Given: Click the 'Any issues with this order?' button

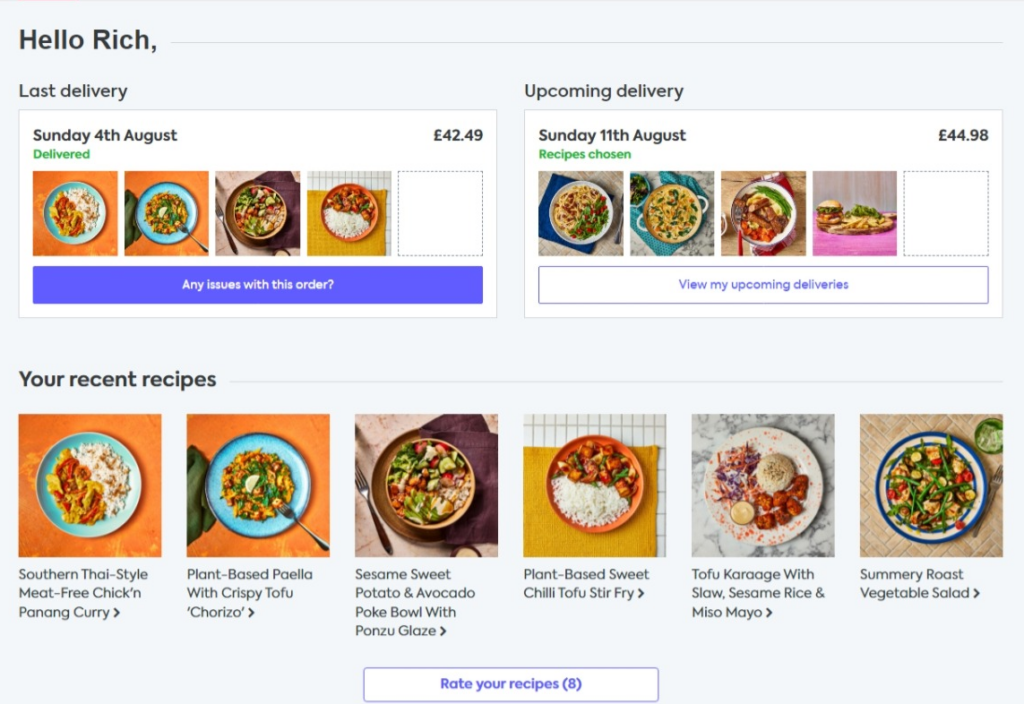Looking at the screenshot, I should (258, 285).
